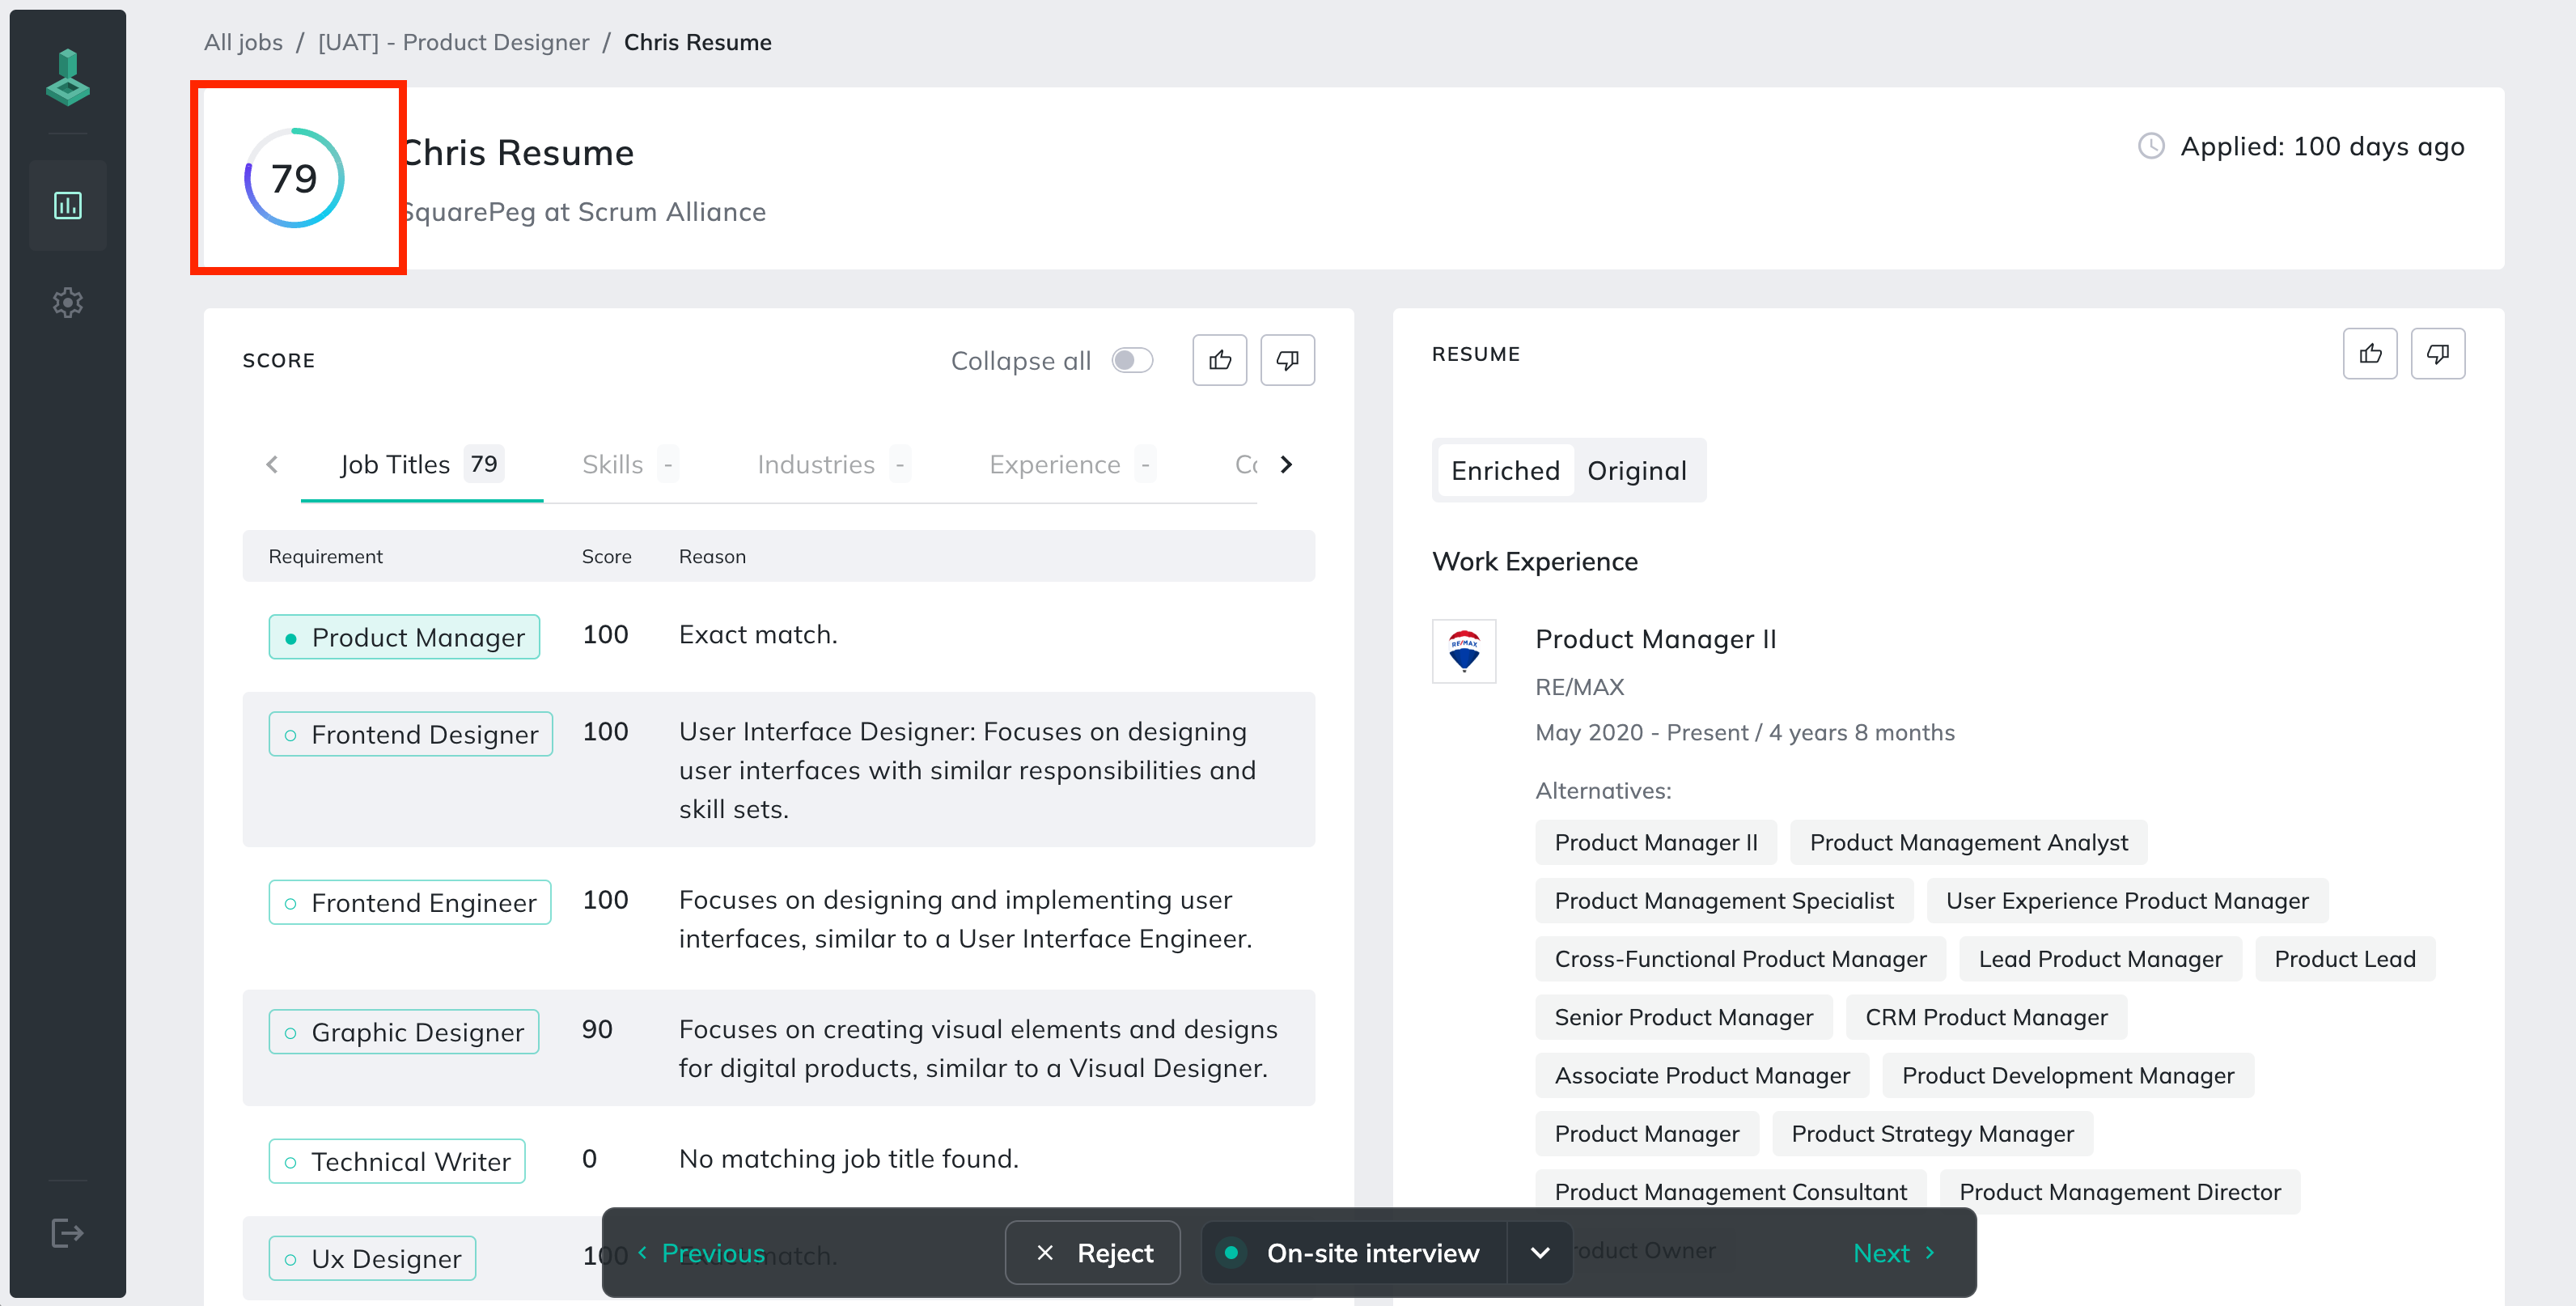Click the Lead Product Manager chip
Screen dimensions: 2576x1306
(2100, 958)
